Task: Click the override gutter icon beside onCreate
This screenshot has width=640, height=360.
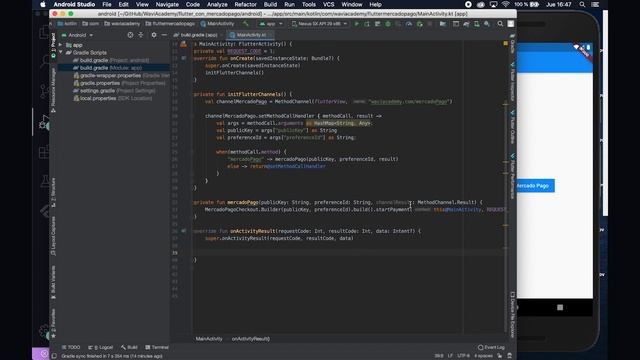Action: [184, 58]
